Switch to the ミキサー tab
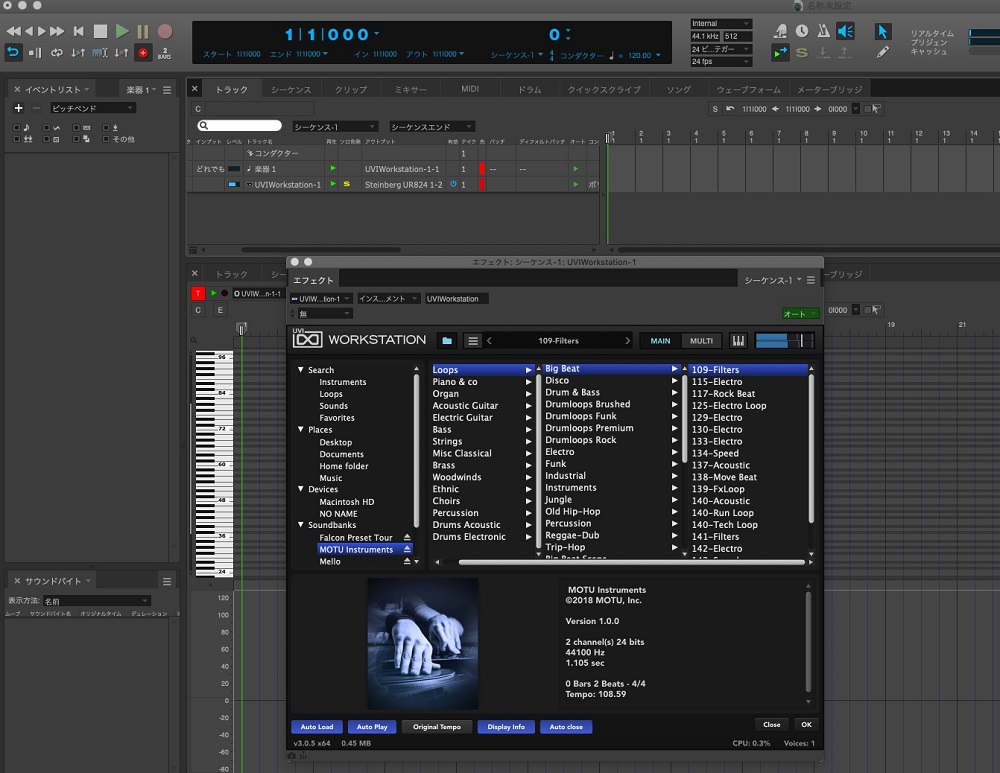This screenshot has height=773, width=1000. (x=410, y=89)
